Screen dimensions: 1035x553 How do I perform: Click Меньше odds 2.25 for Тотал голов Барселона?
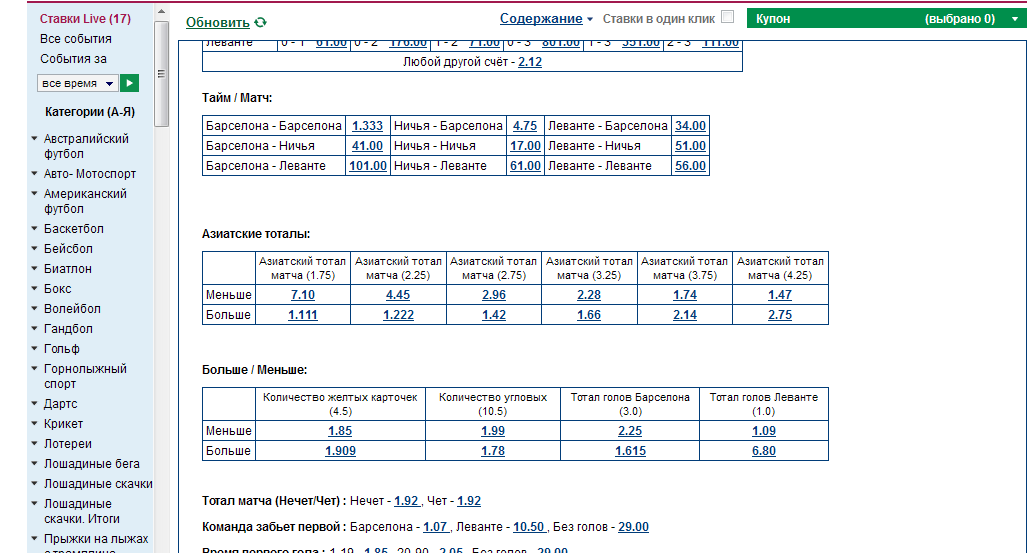pyautogui.click(x=630, y=431)
